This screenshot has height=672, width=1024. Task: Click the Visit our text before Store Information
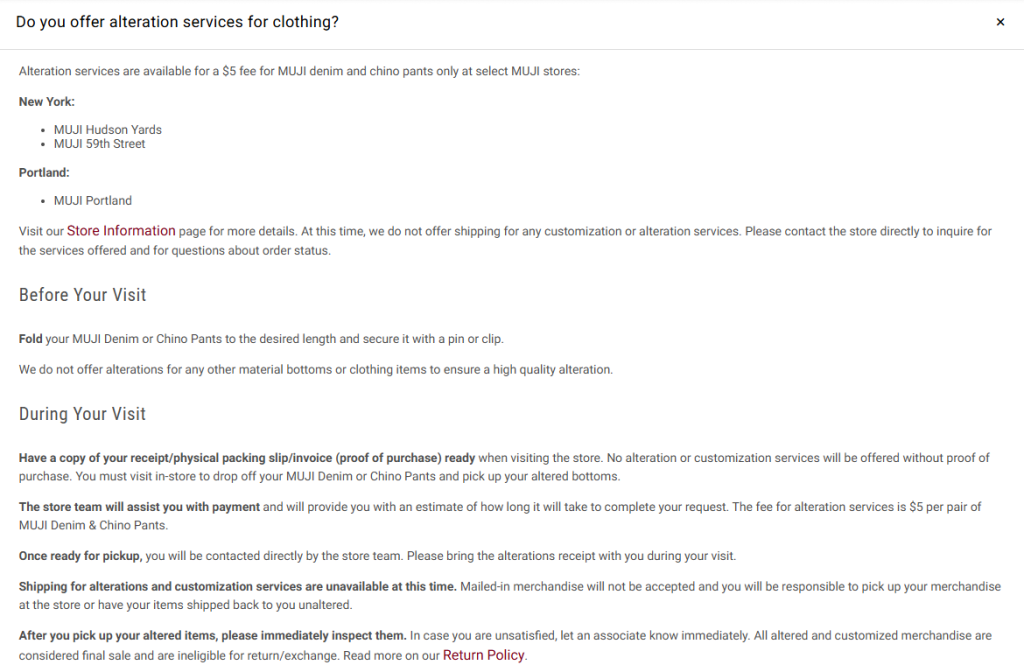41,232
